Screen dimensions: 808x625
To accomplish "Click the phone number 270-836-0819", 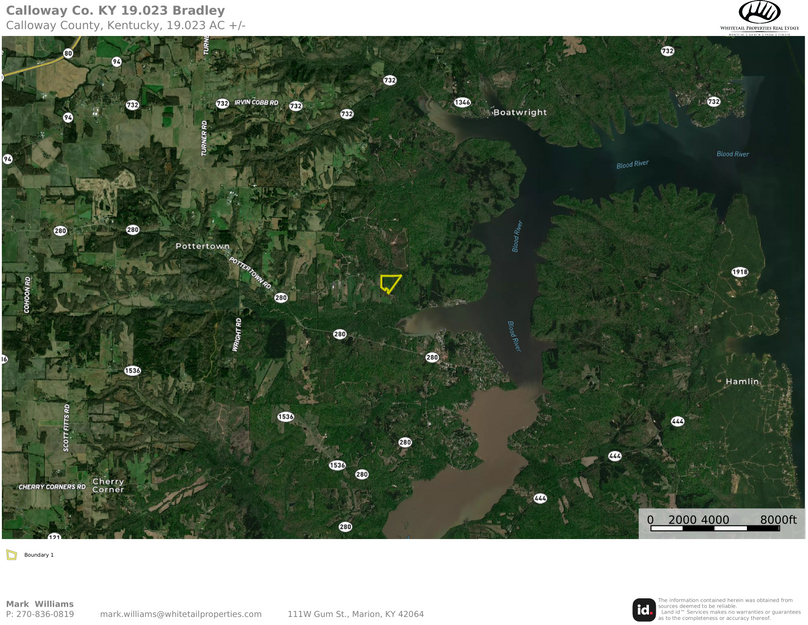I will (45, 614).
